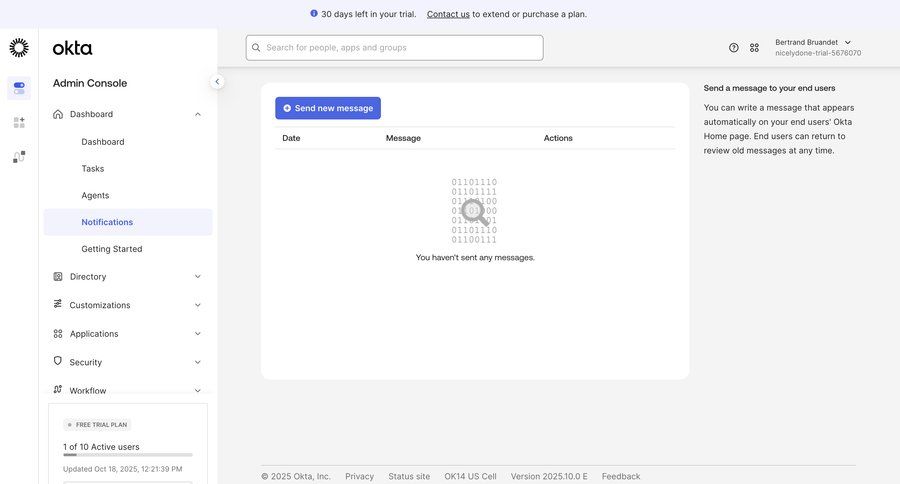
Task: Click the Version 2025.10.0 E footer link
Action: pyautogui.click(x=549, y=477)
